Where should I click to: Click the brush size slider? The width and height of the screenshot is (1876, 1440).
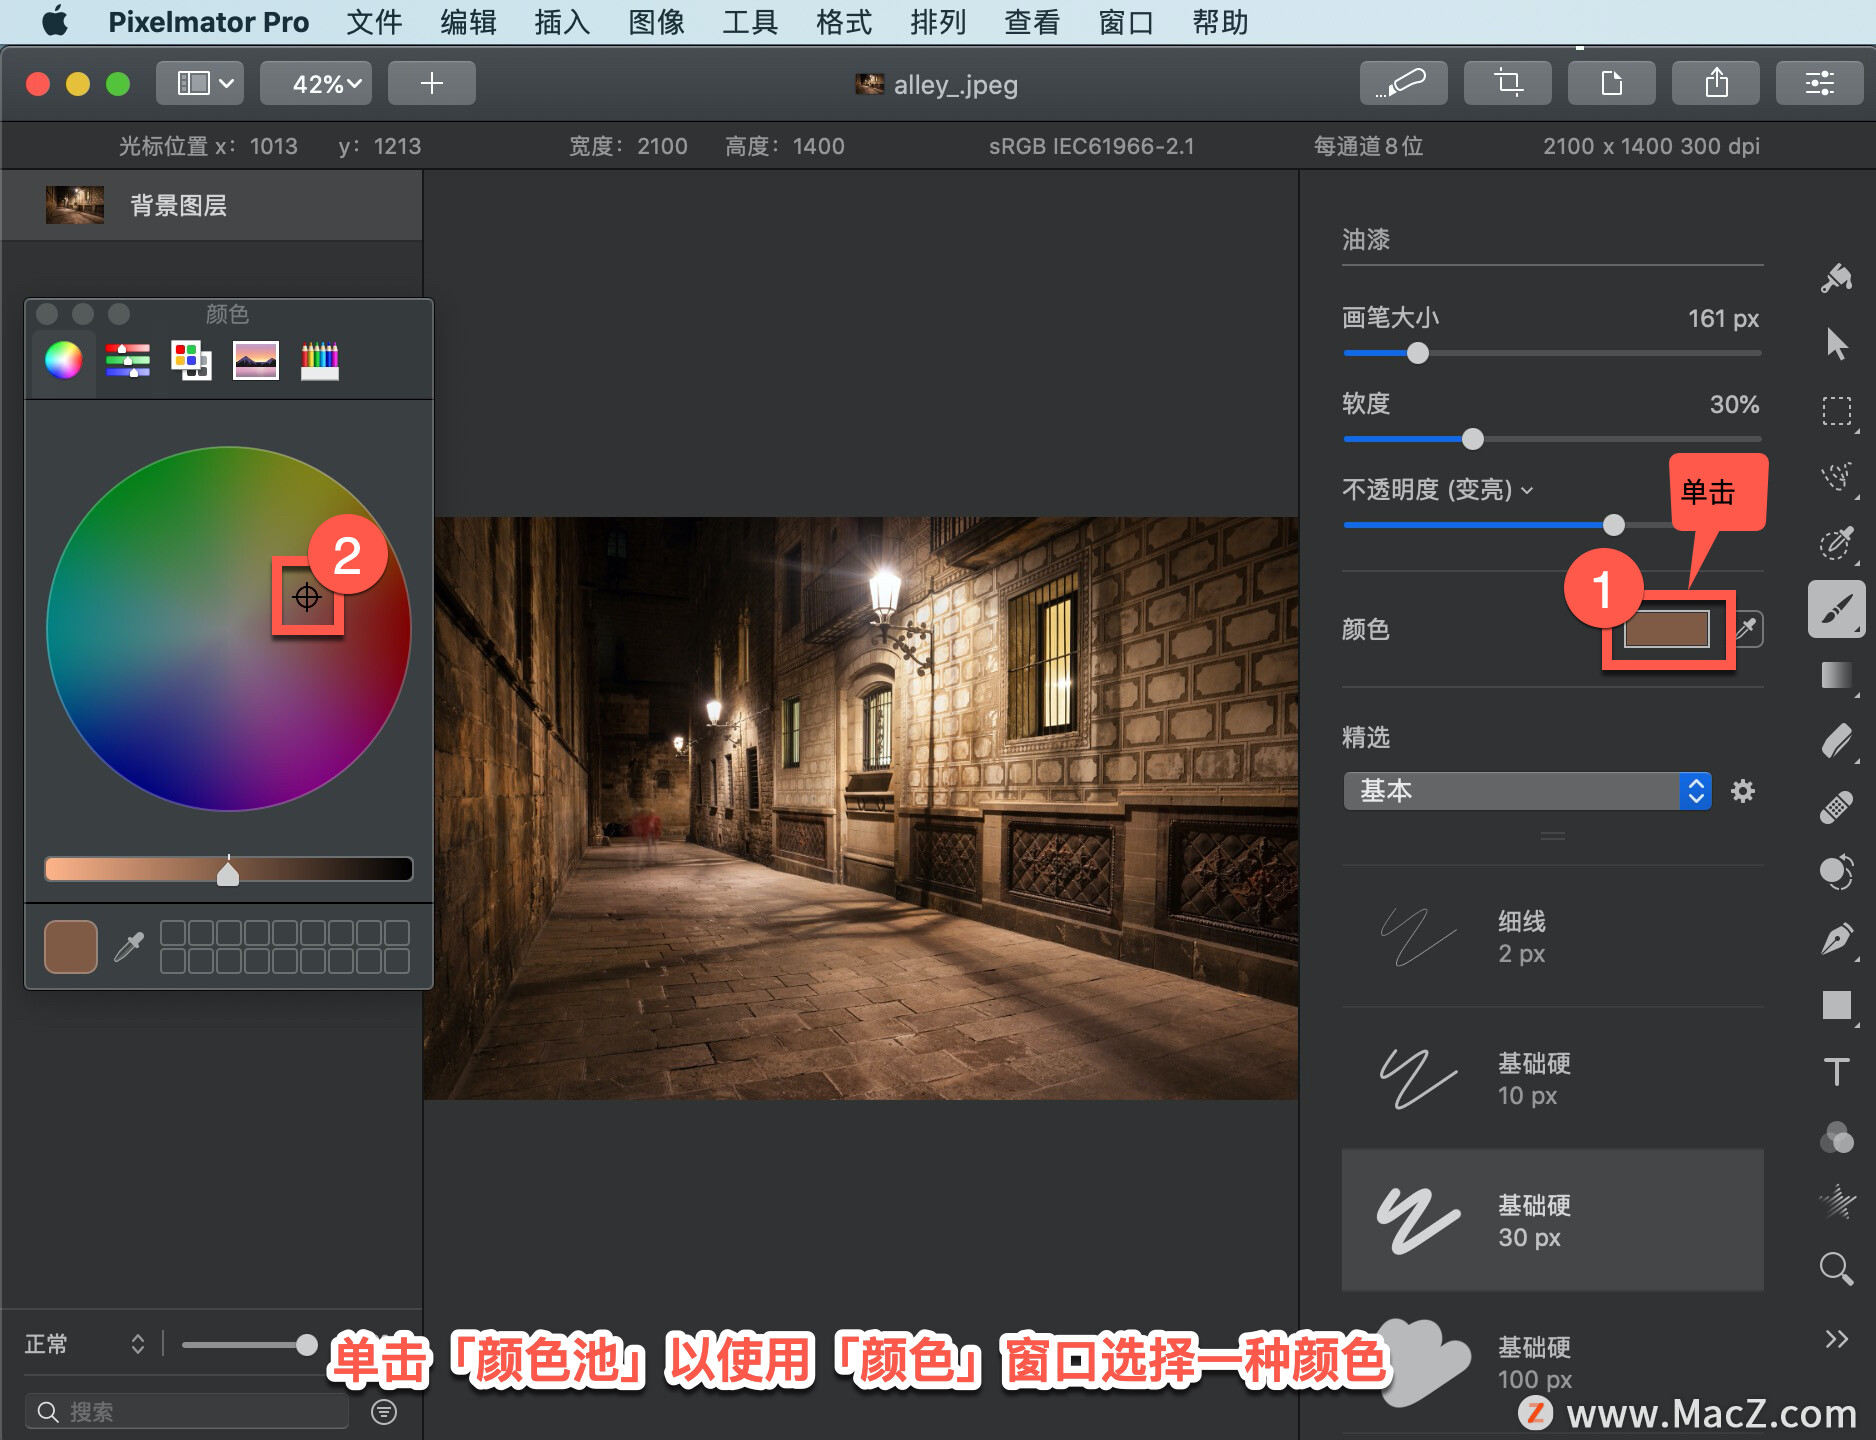click(x=1552, y=353)
